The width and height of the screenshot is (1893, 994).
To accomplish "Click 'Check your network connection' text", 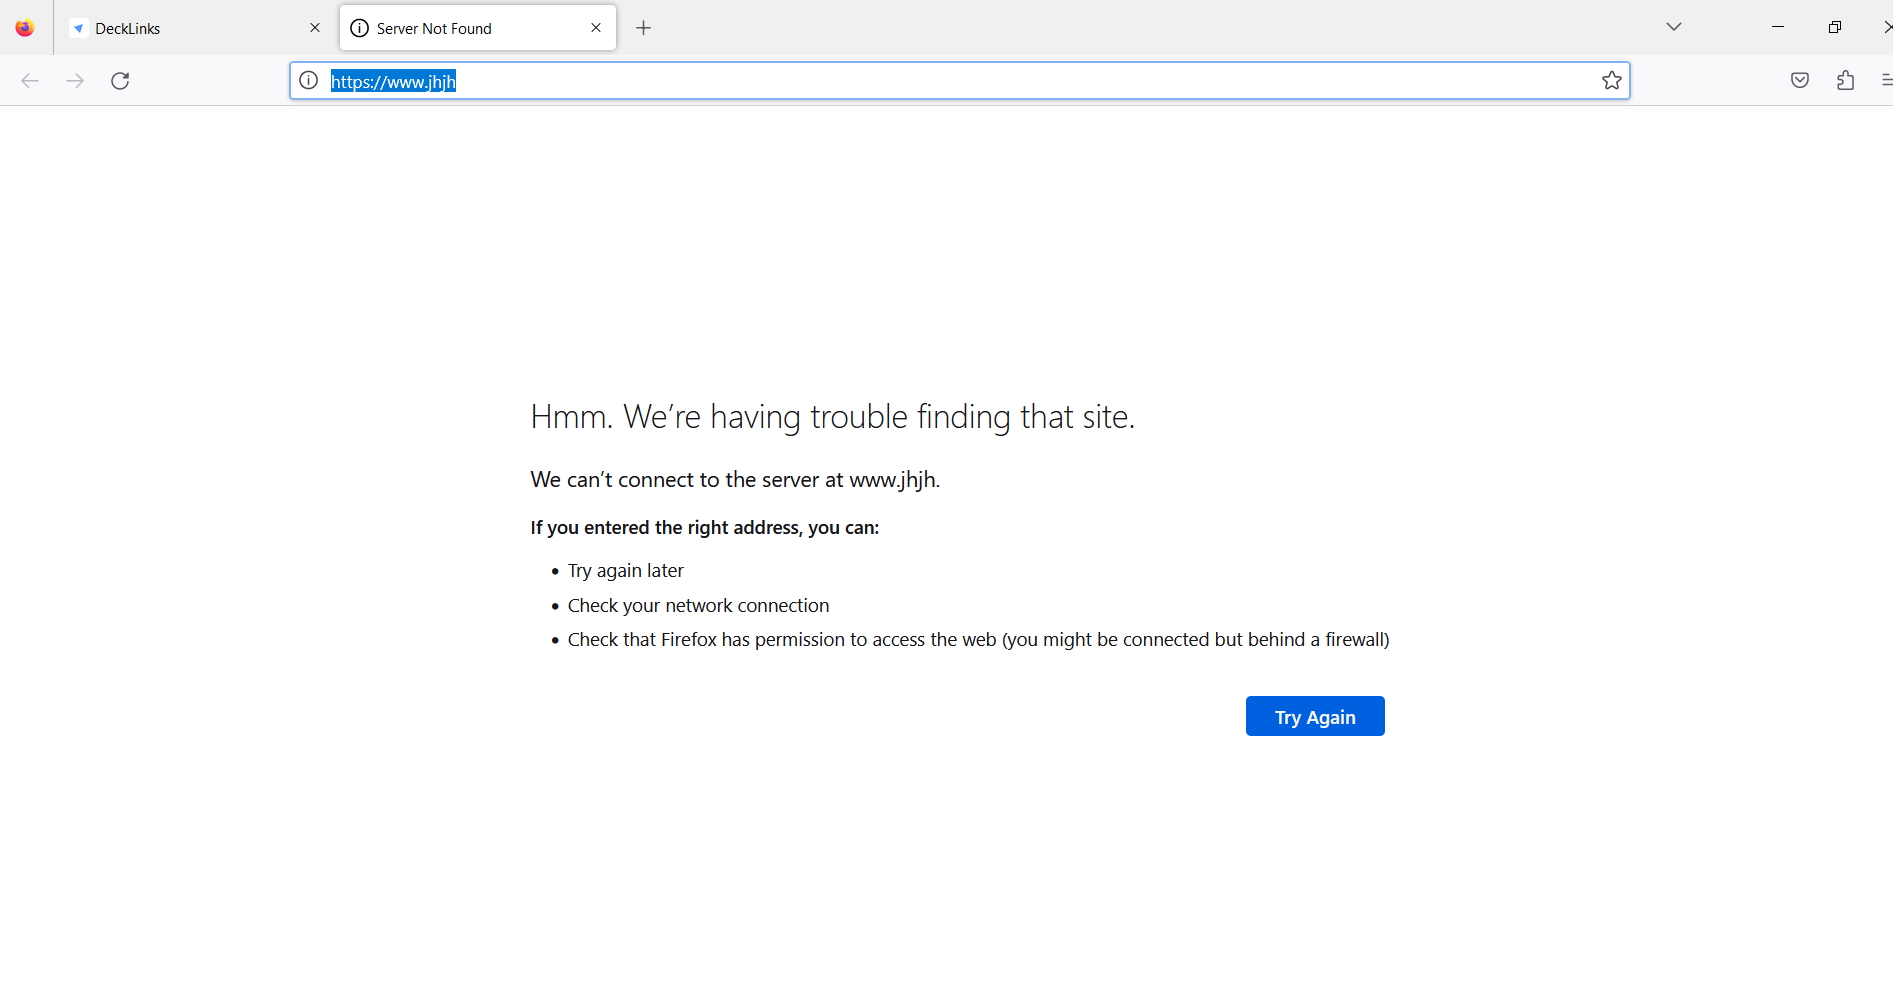I will coord(698,605).
